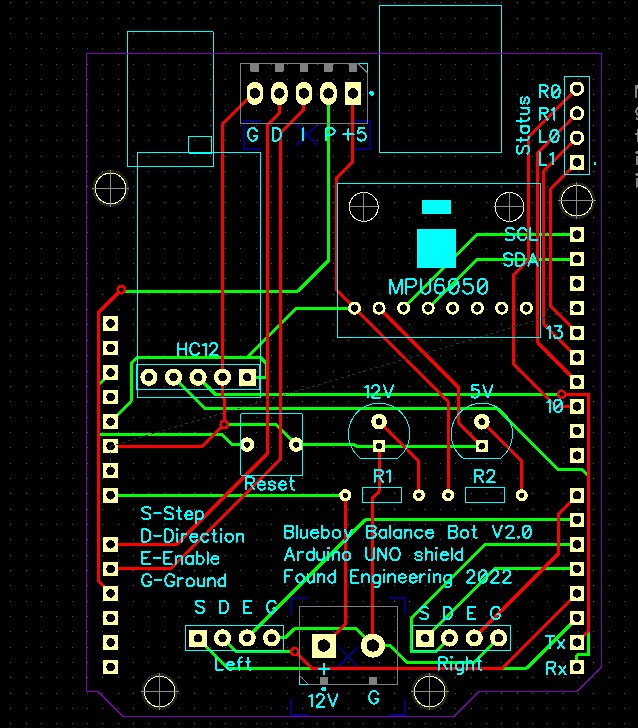Select the SDA header pad
638x728 pixels.
point(576,259)
